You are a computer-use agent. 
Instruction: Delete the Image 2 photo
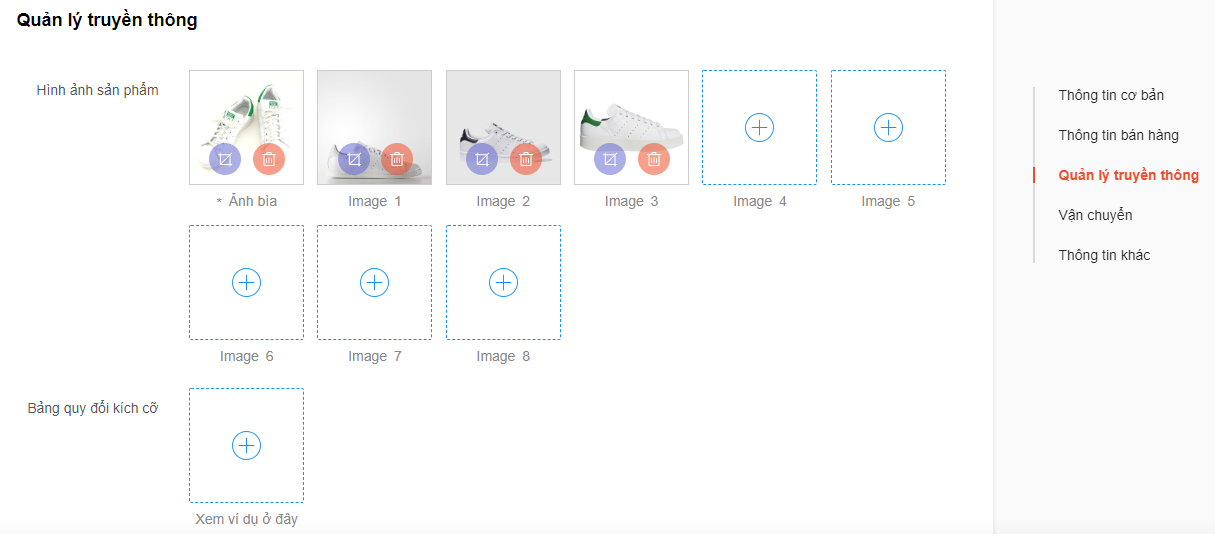(526, 159)
